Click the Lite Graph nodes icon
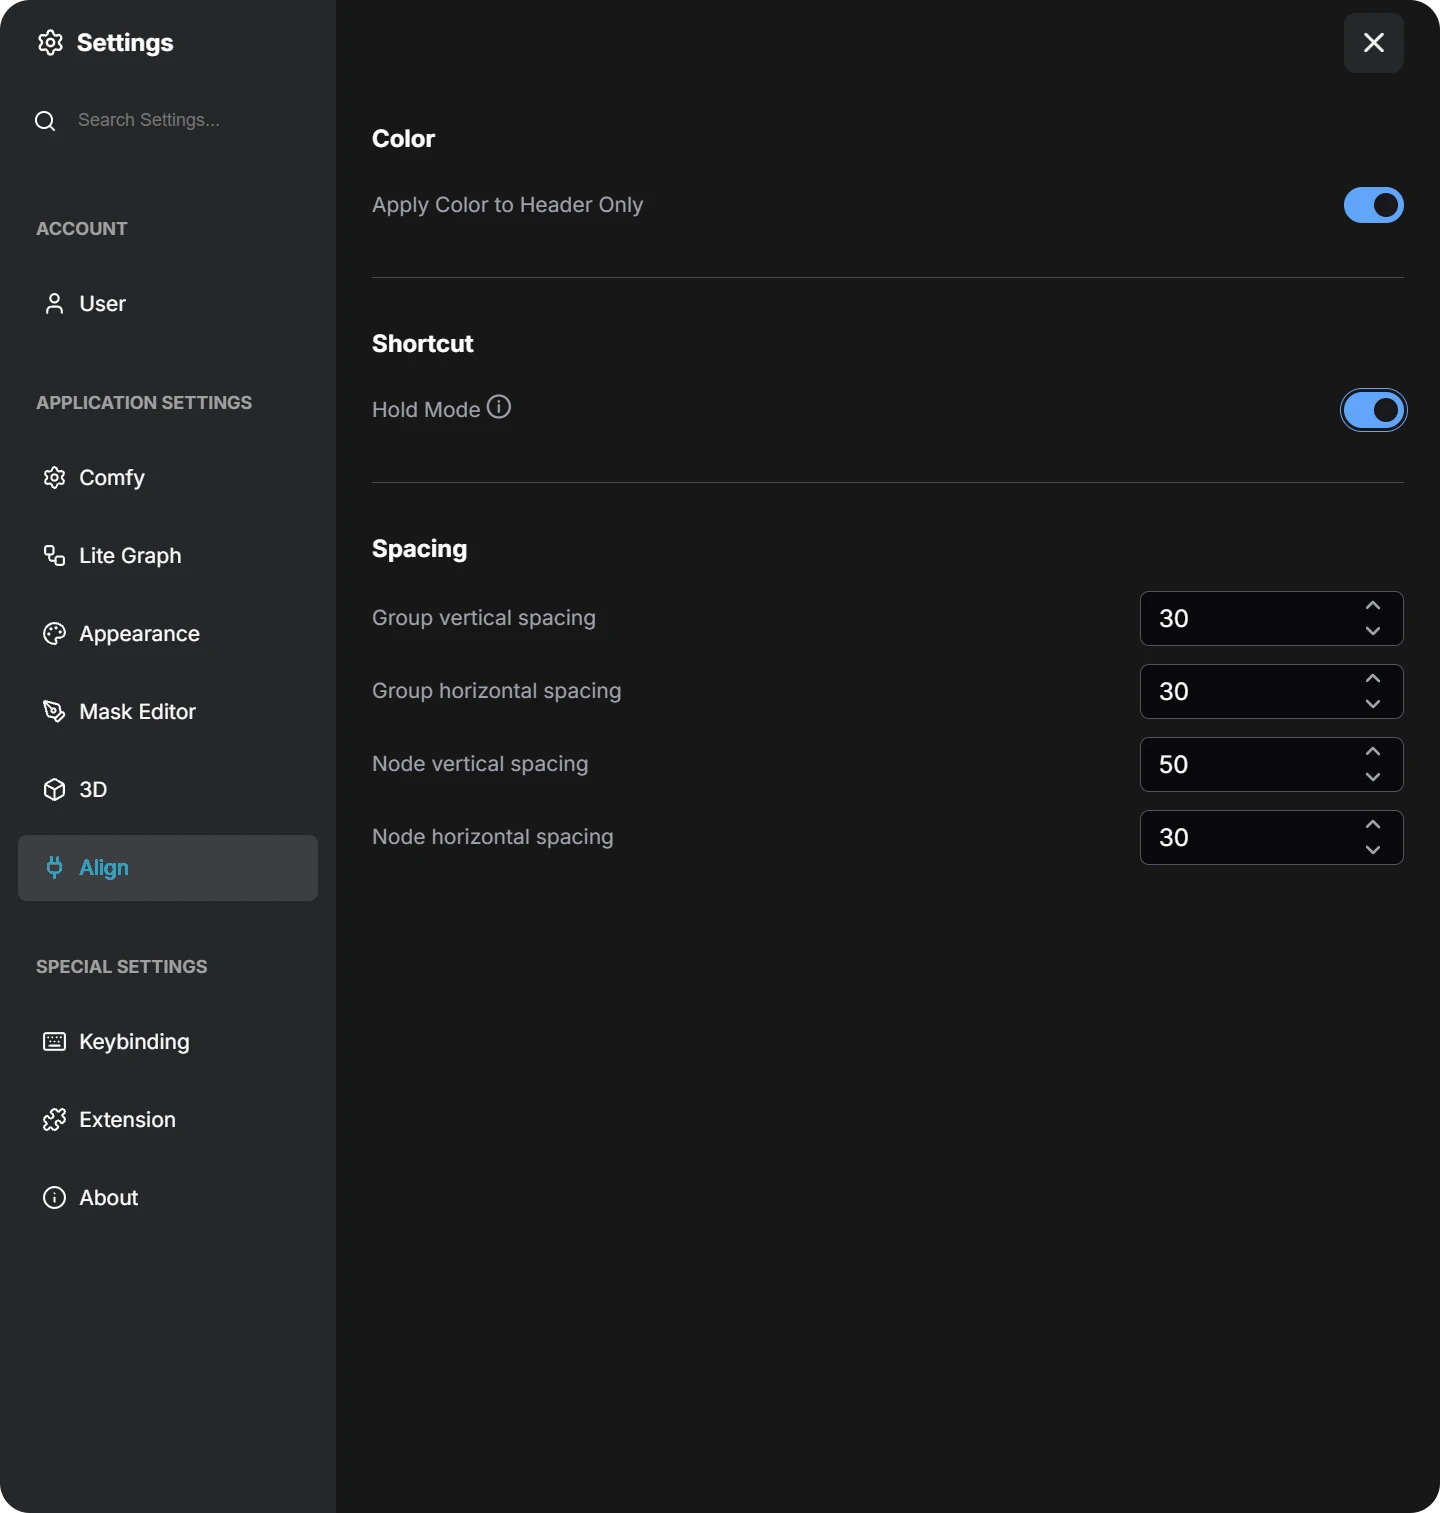The width and height of the screenshot is (1440, 1513). [54, 556]
